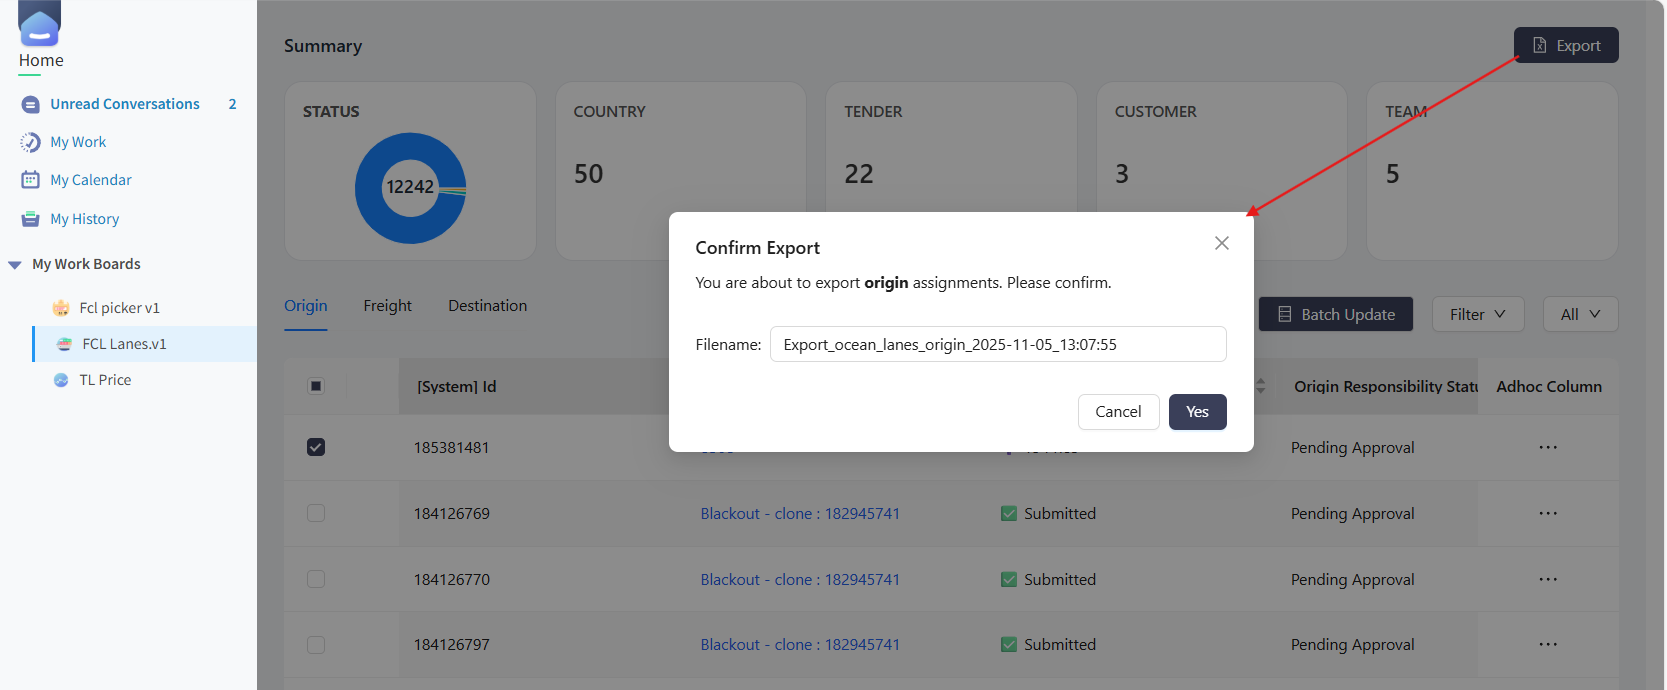Check the row 184126770 checkbox
Screen dimensions: 1667x690
tap(316, 579)
